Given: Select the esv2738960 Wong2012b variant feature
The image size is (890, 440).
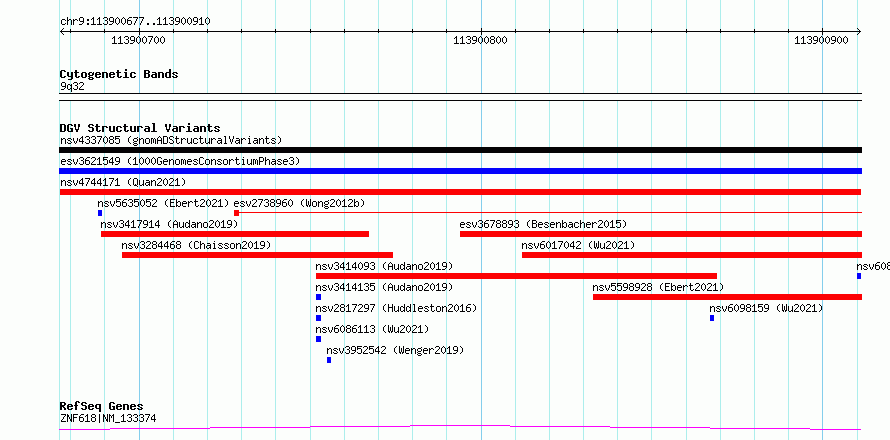Looking at the screenshot, I should [x=548, y=213].
